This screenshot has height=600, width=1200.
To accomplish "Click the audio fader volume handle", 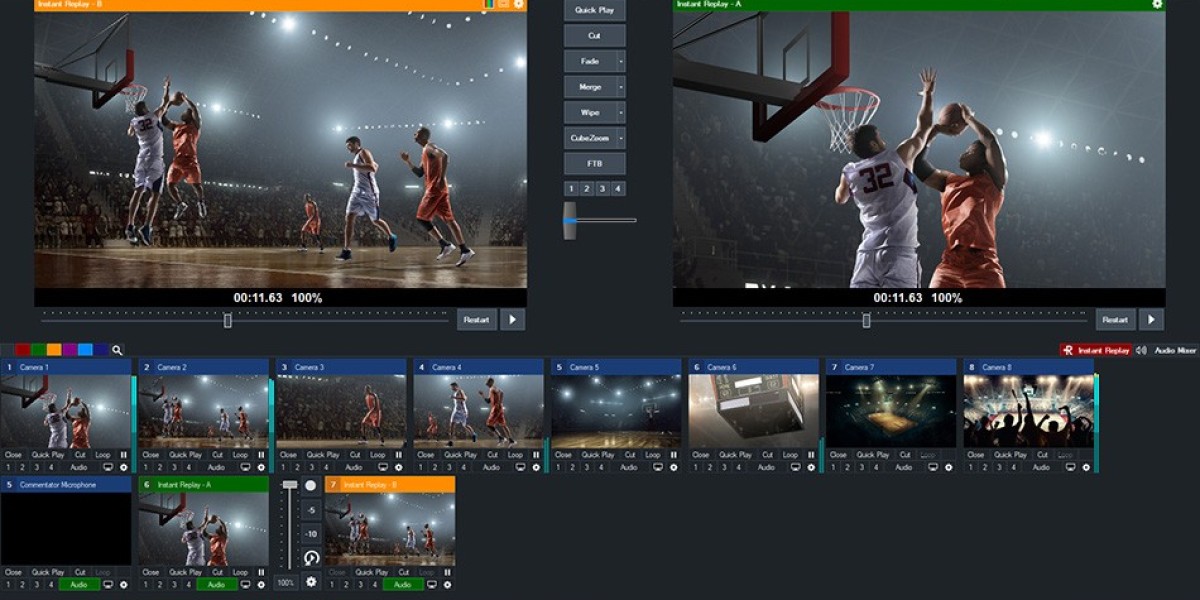I will pyautogui.click(x=290, y=484).
